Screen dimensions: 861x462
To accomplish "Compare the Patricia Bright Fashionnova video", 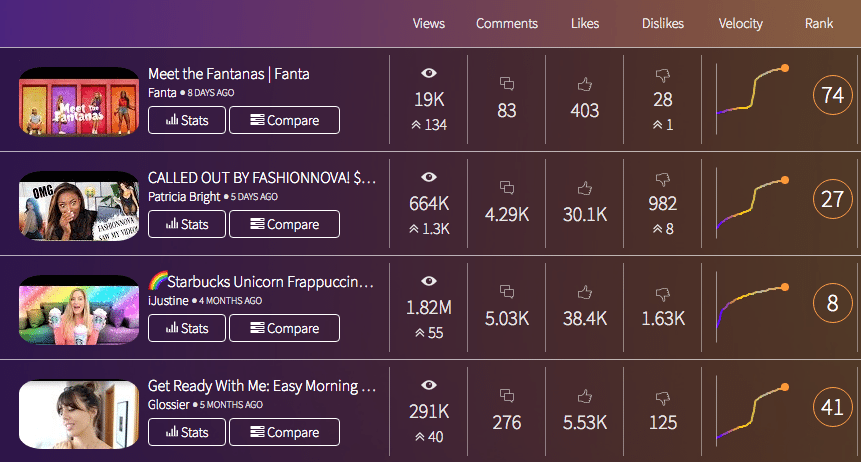I will coord(284,224).
